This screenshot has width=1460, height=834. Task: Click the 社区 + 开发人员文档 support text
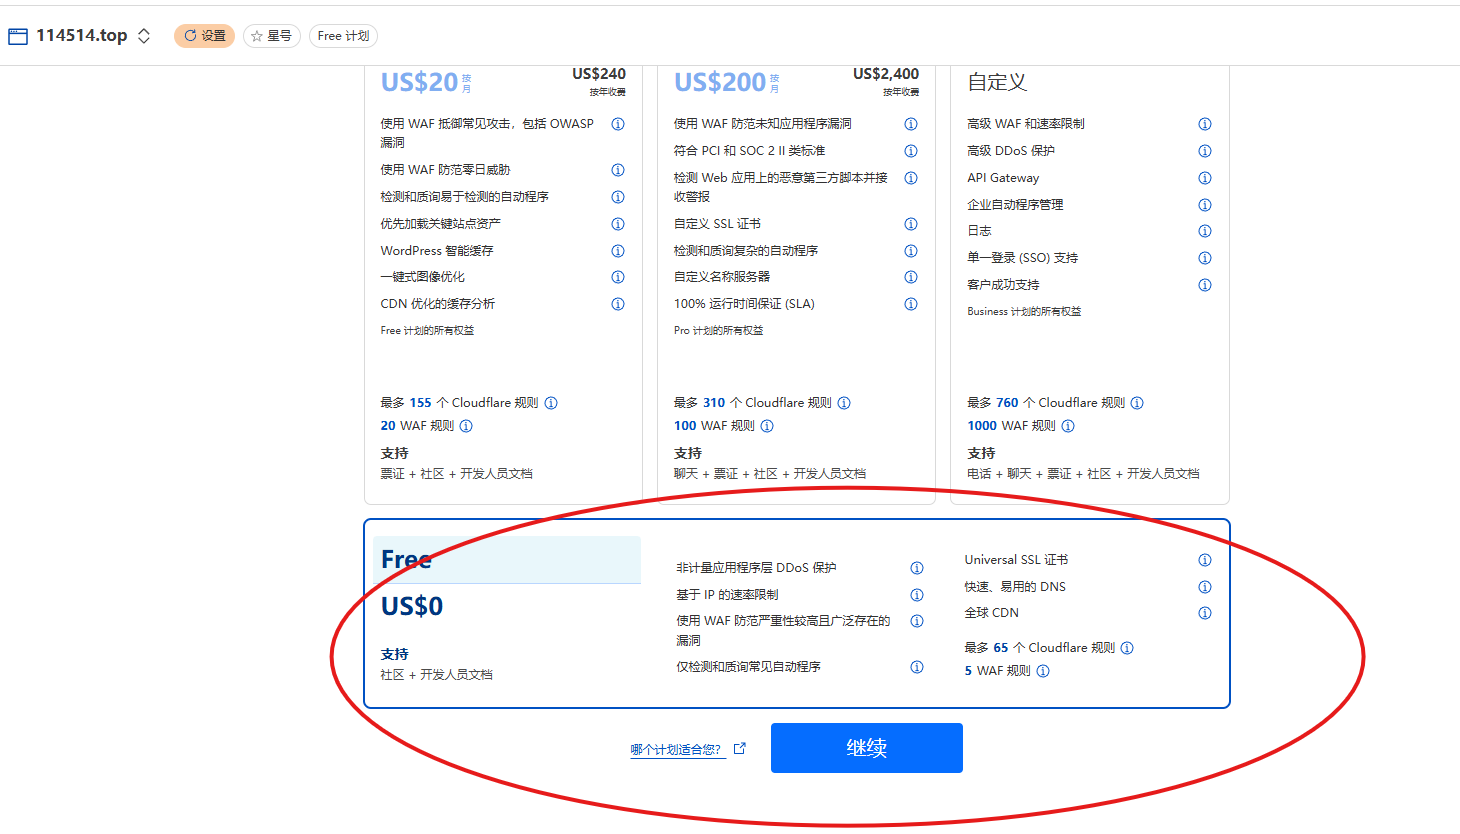tap(436, 675)
